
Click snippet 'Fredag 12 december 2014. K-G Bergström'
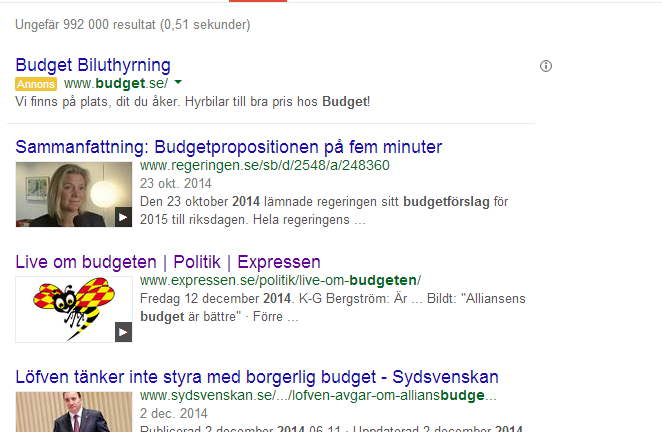tap(265, 299)
